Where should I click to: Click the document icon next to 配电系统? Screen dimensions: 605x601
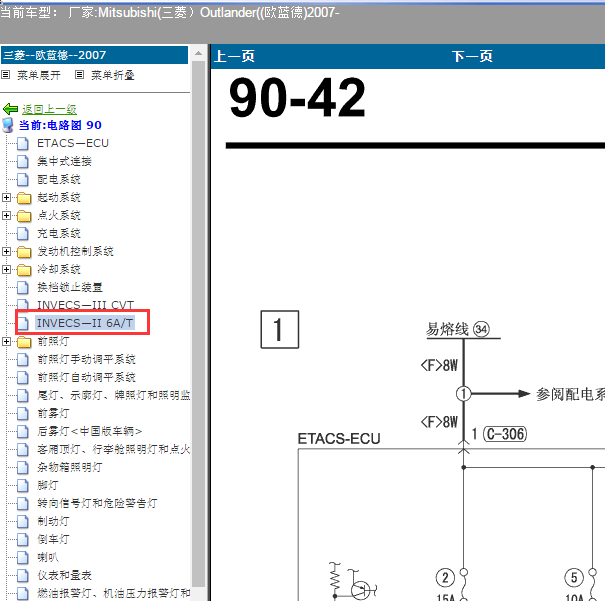click(23, 179)
